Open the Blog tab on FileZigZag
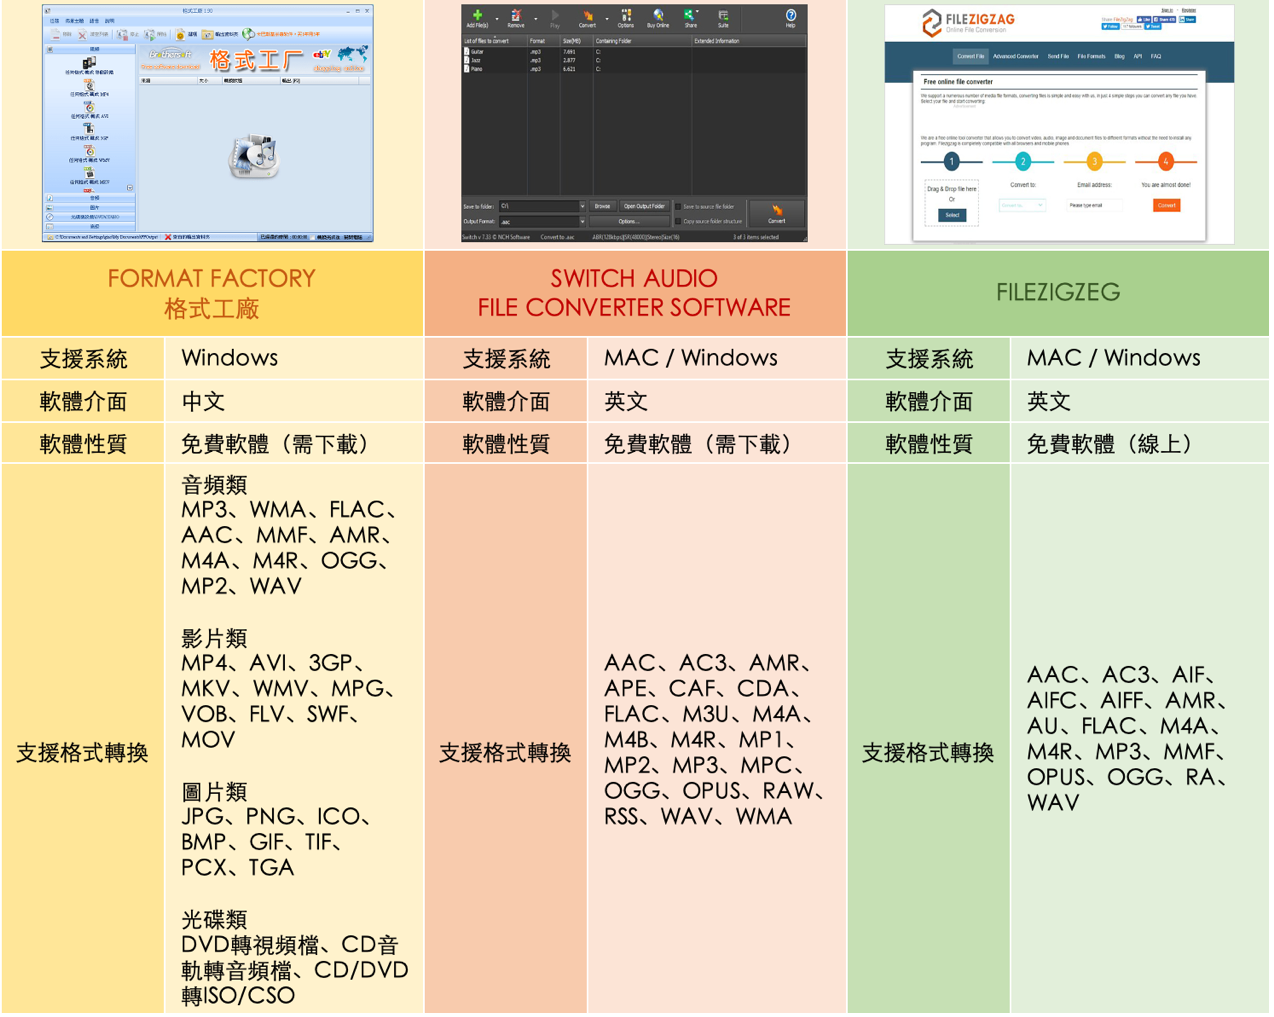 [1119, 56]
